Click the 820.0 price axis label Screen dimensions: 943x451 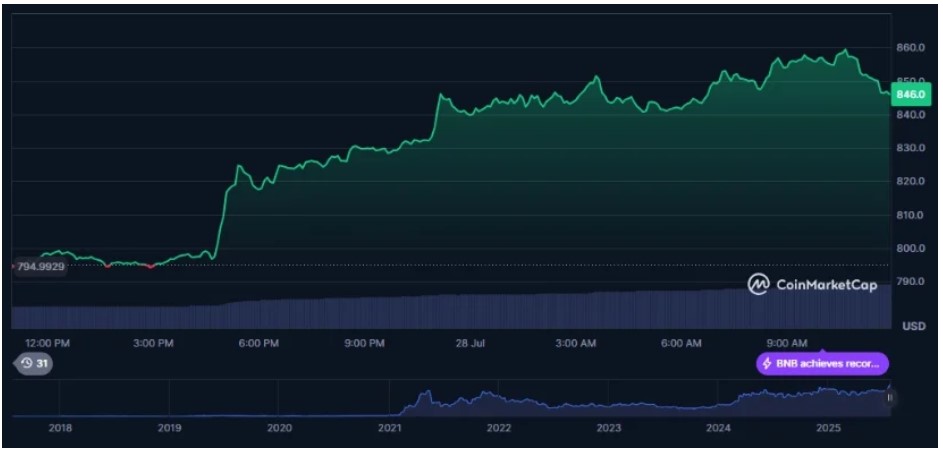(910, 181)
